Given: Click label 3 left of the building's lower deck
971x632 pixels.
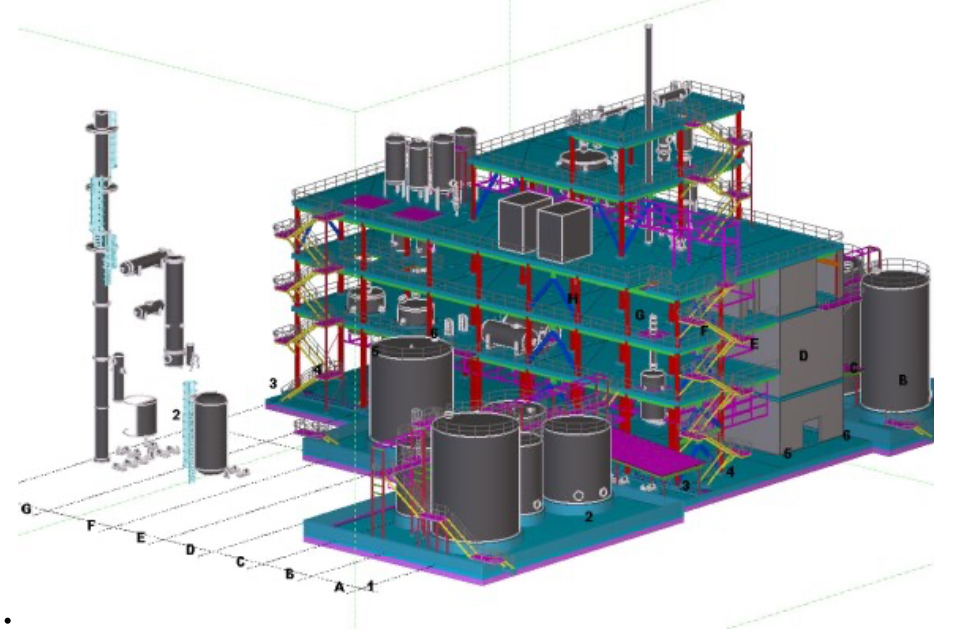Looking at the screenshot, I should coord(273,383).
